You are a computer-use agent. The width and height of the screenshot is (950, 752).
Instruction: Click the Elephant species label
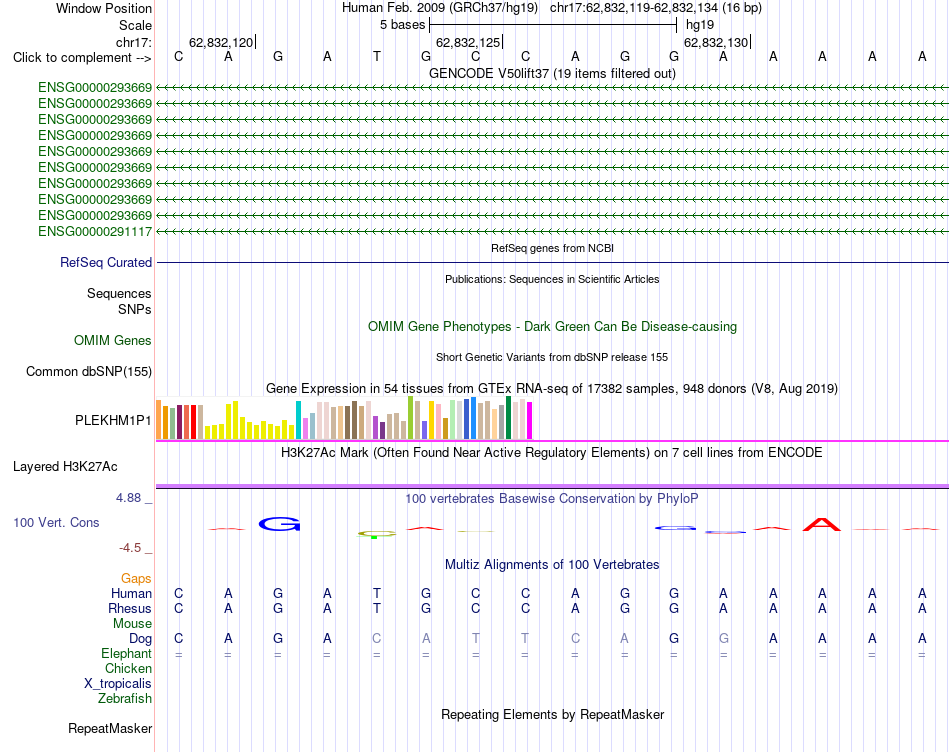click(x=126, y=653)
